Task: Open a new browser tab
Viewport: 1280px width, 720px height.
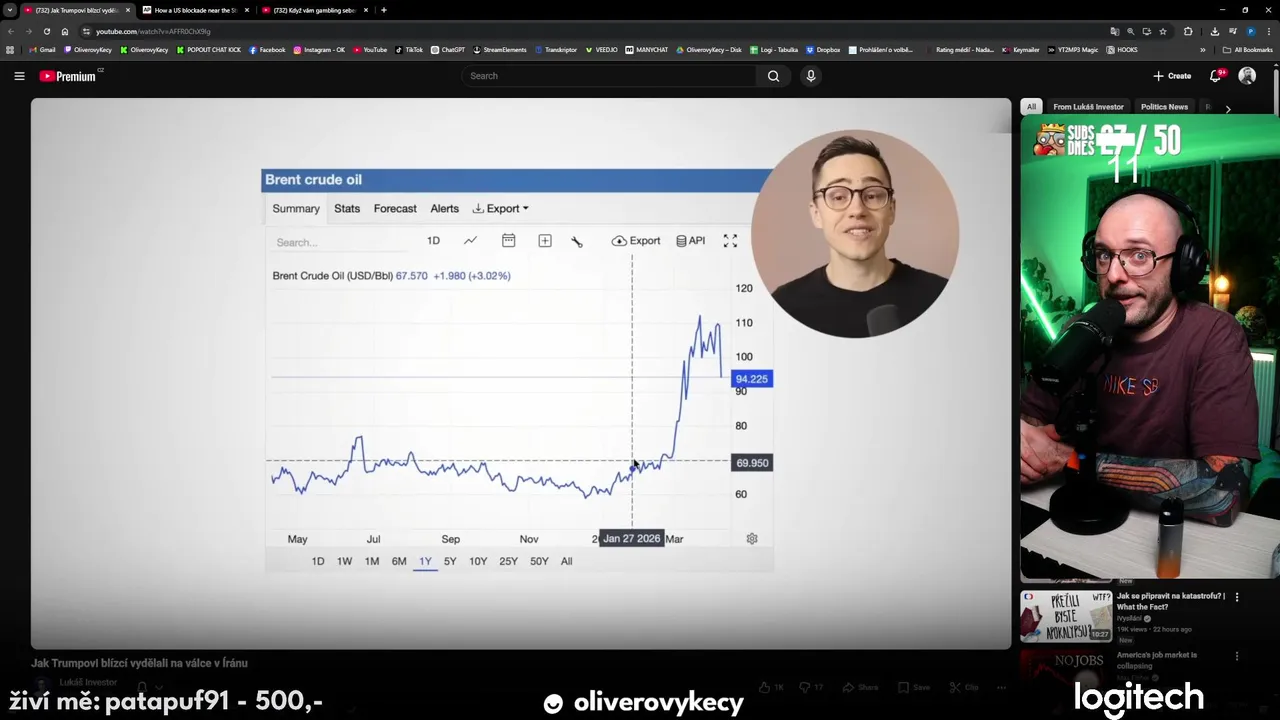Action: (x=384, y=10)
